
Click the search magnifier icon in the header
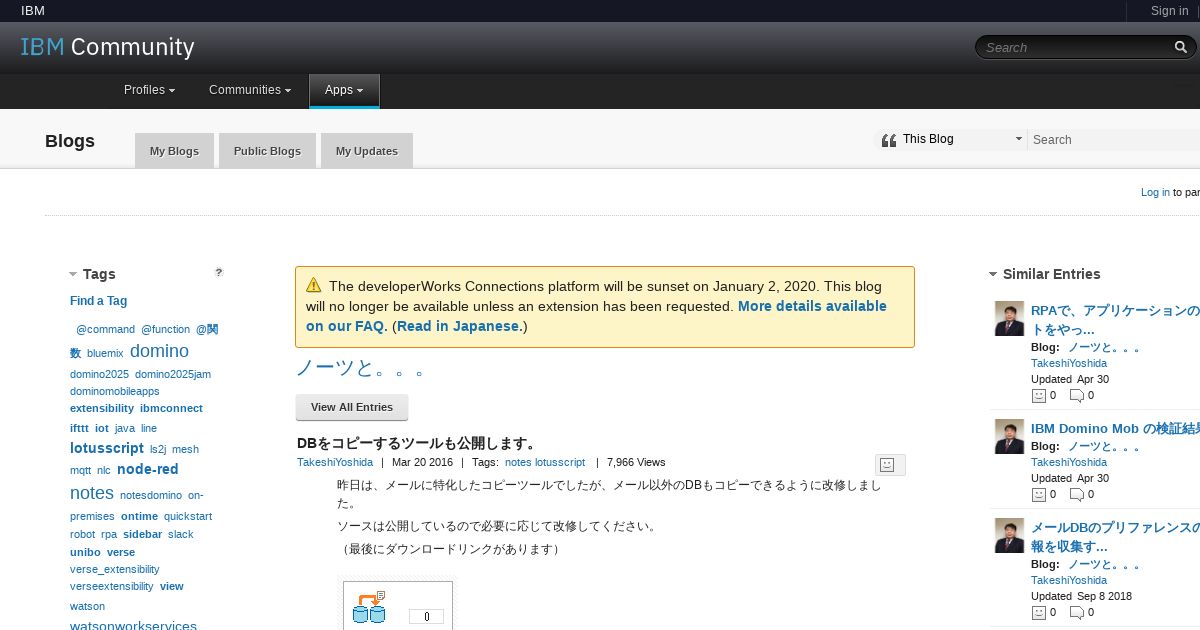(x=1181, y=47)
